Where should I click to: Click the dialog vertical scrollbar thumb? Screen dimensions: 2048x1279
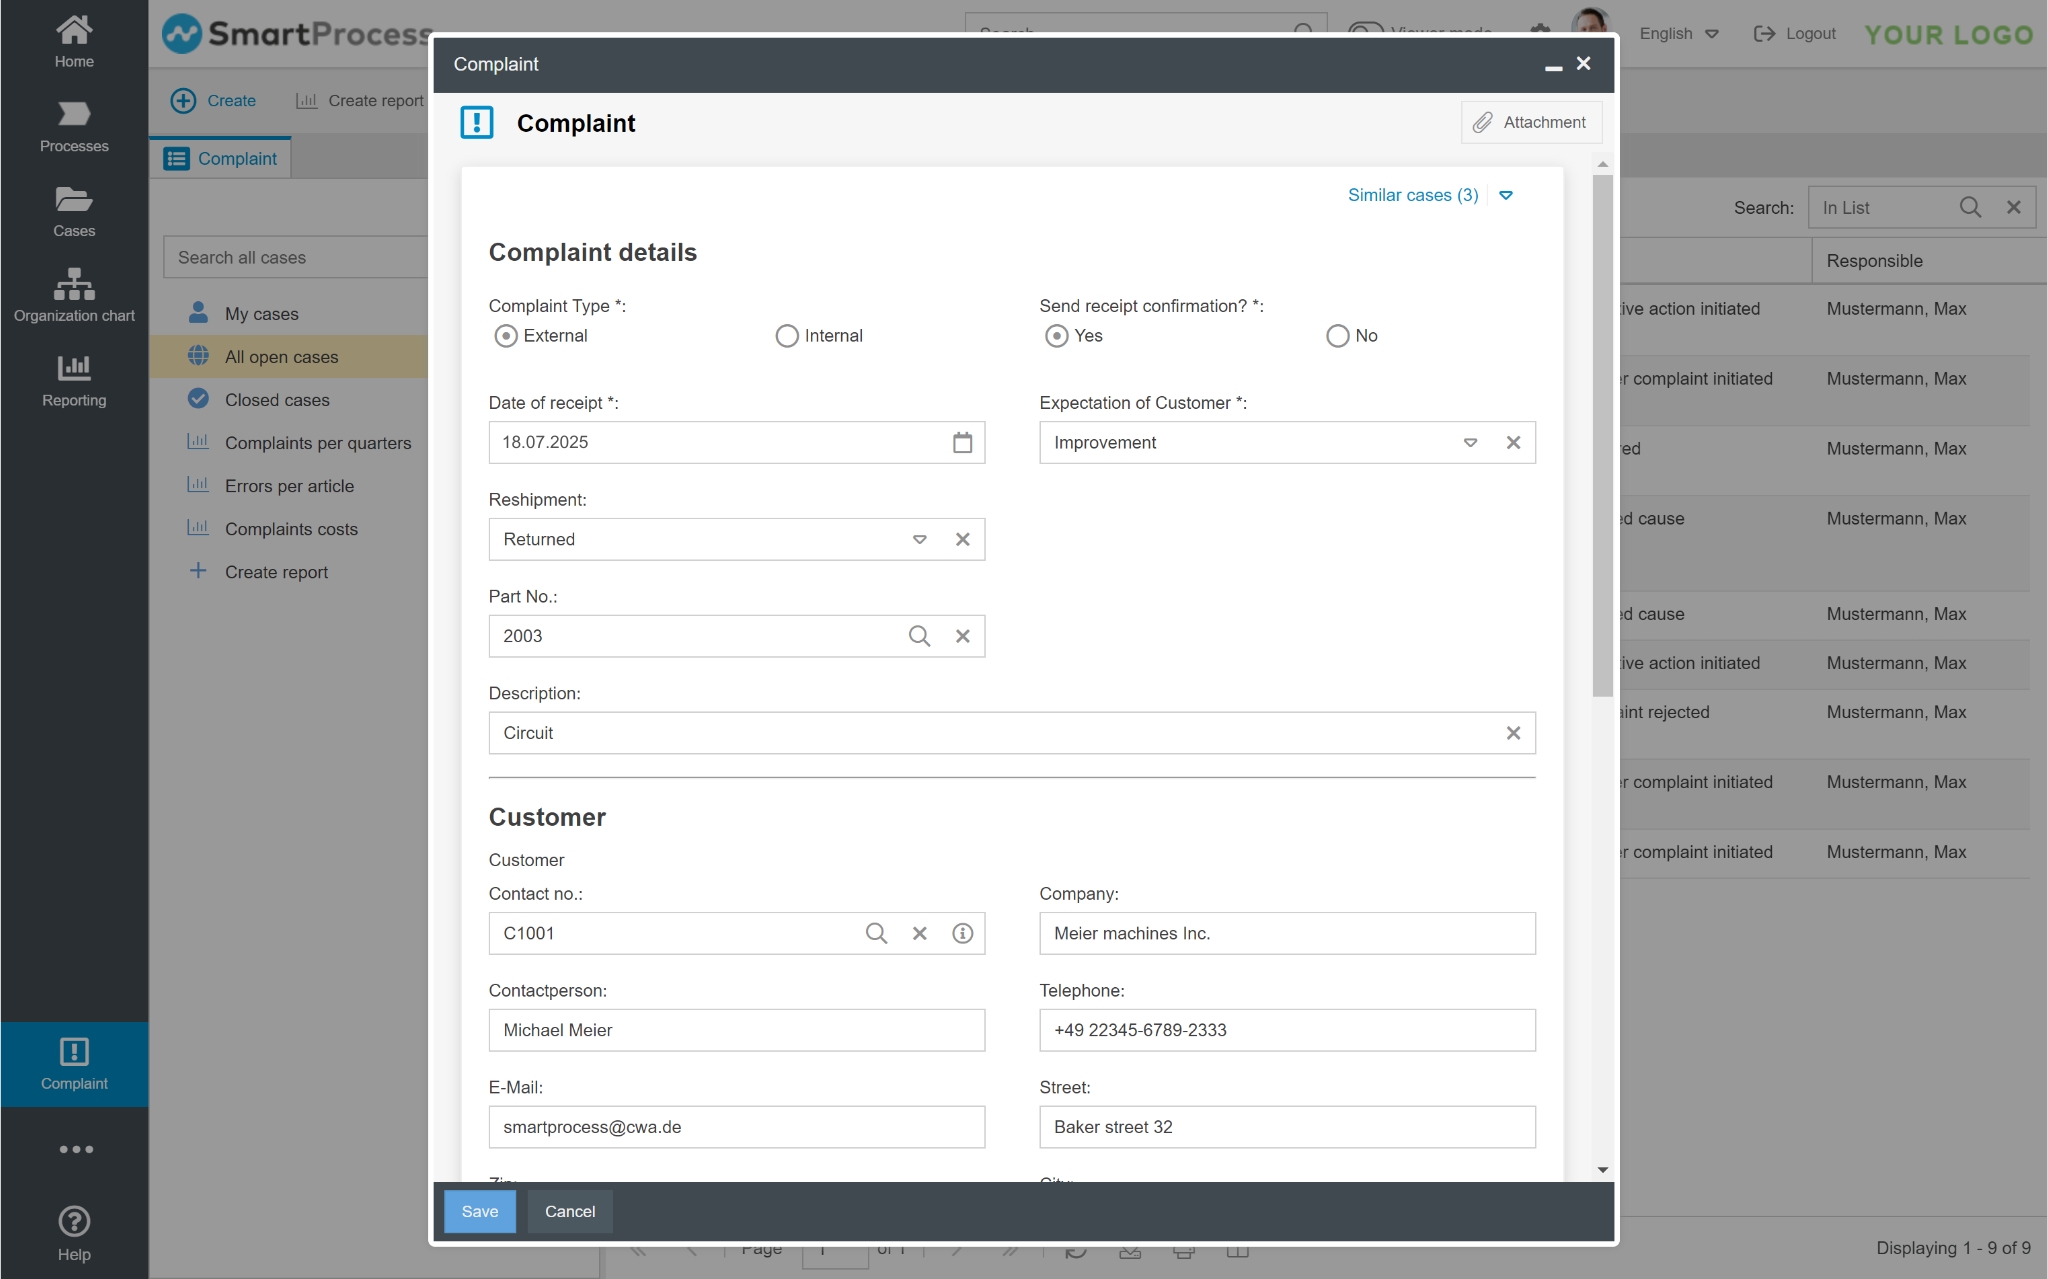(x=1602, y=435)
